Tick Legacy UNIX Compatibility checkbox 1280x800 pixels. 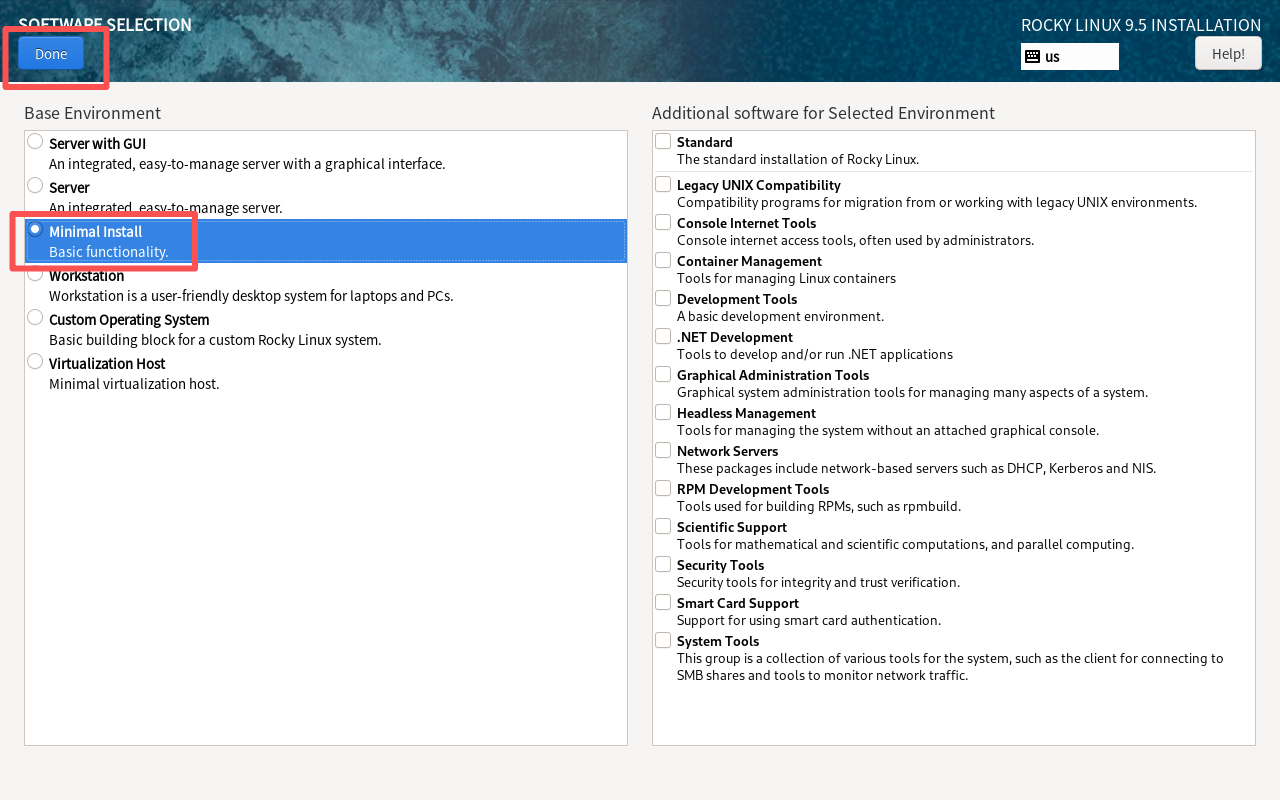(x=663, y=184)
